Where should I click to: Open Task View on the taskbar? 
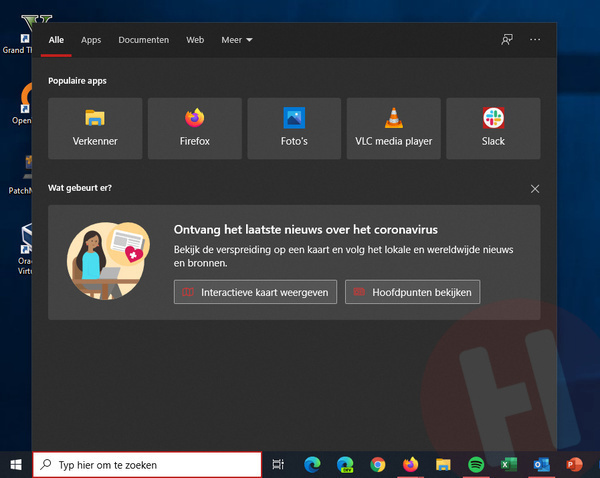click(278, 465)
